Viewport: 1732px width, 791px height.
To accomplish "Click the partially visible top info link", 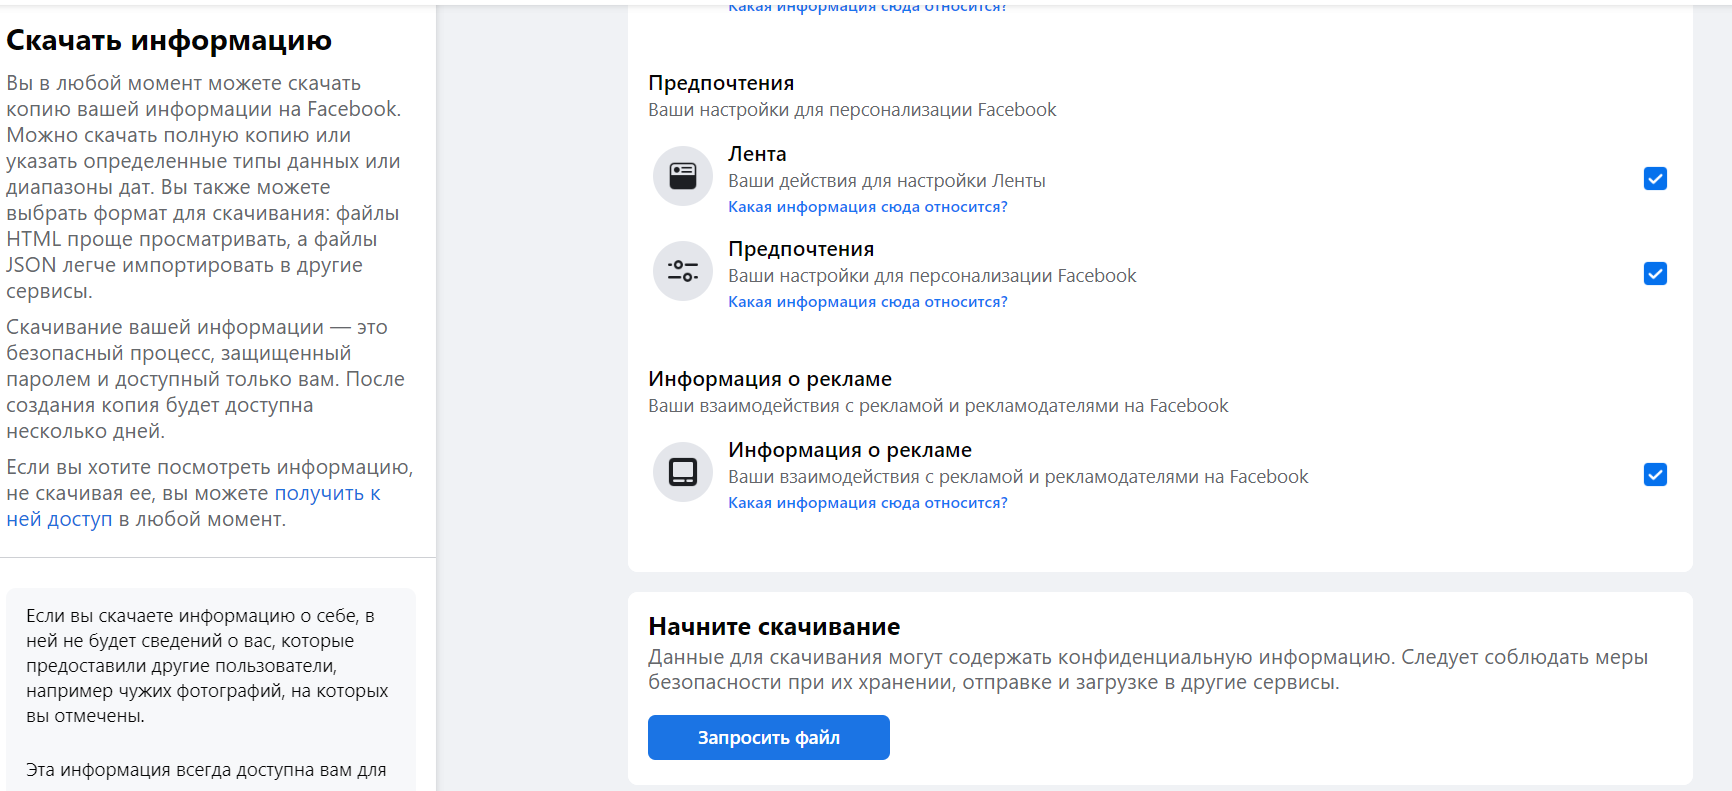I will pos(868,8).
